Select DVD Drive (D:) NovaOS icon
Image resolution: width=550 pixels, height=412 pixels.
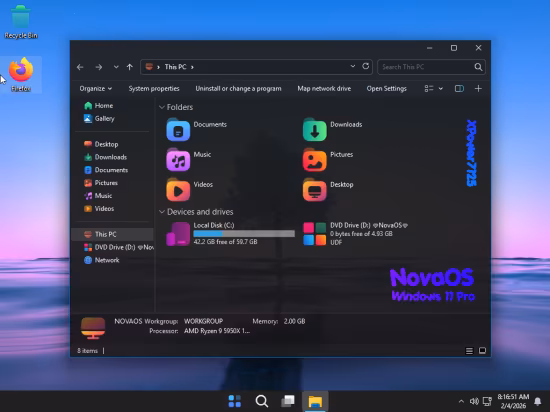(x=315, y=234)
